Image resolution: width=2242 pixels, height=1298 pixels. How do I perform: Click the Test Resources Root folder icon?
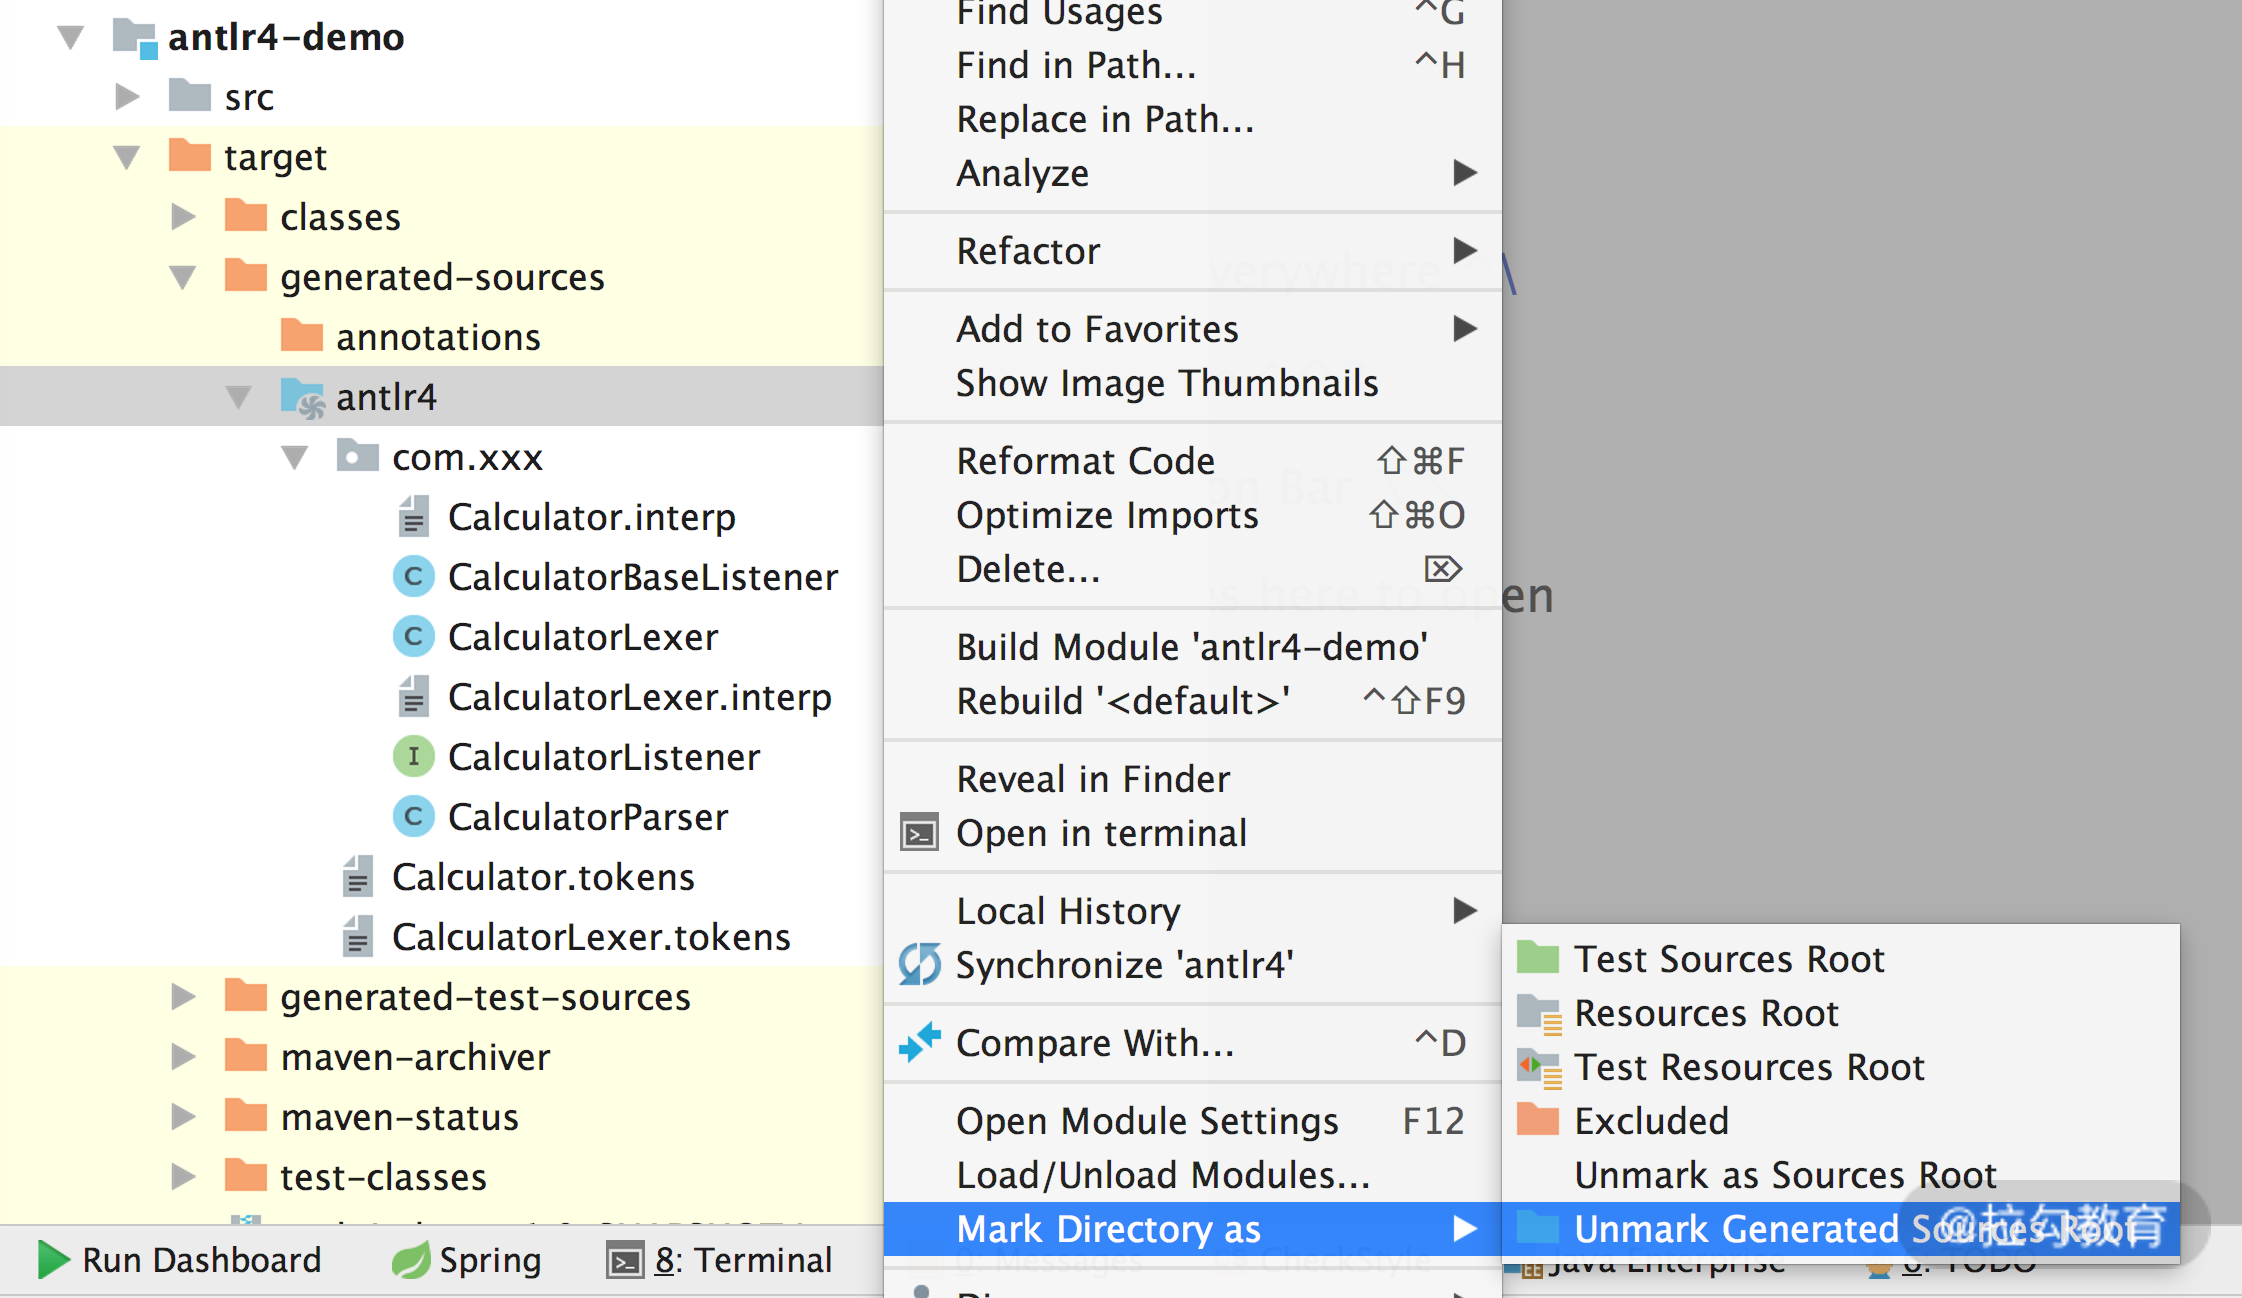[x=1537, y=1067]
